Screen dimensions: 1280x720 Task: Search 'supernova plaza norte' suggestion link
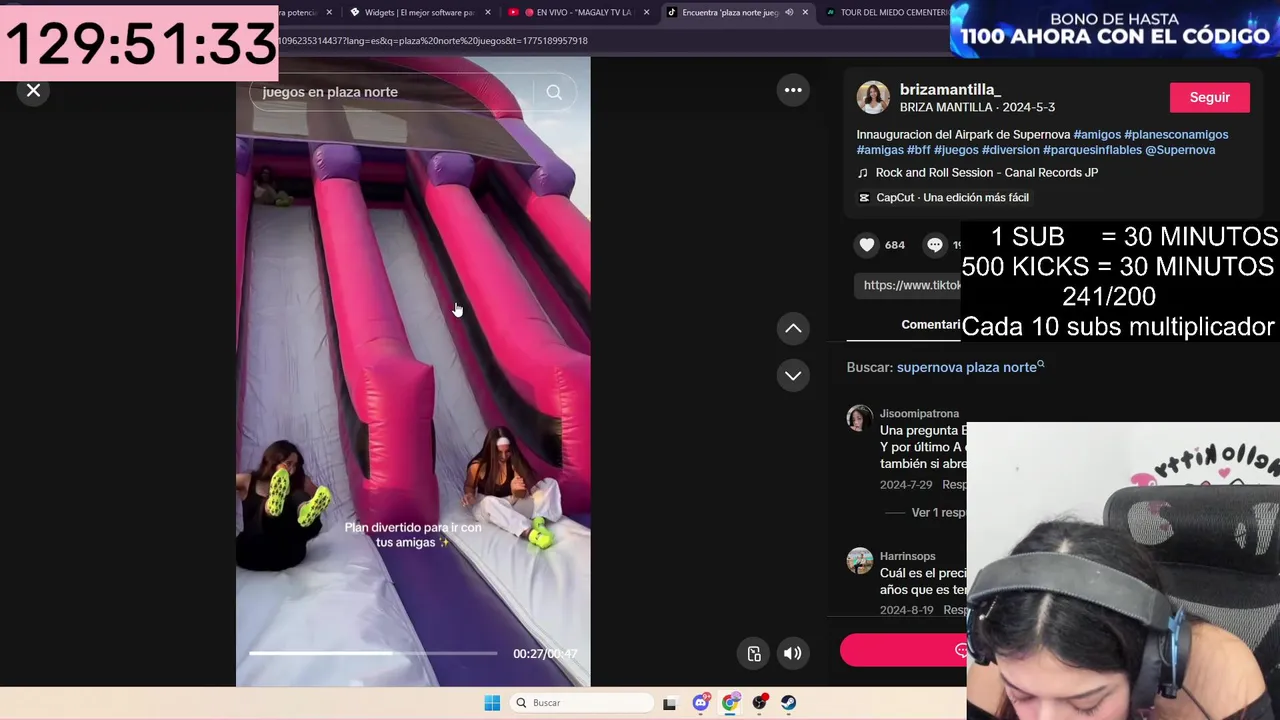click(x=970, y=367)
